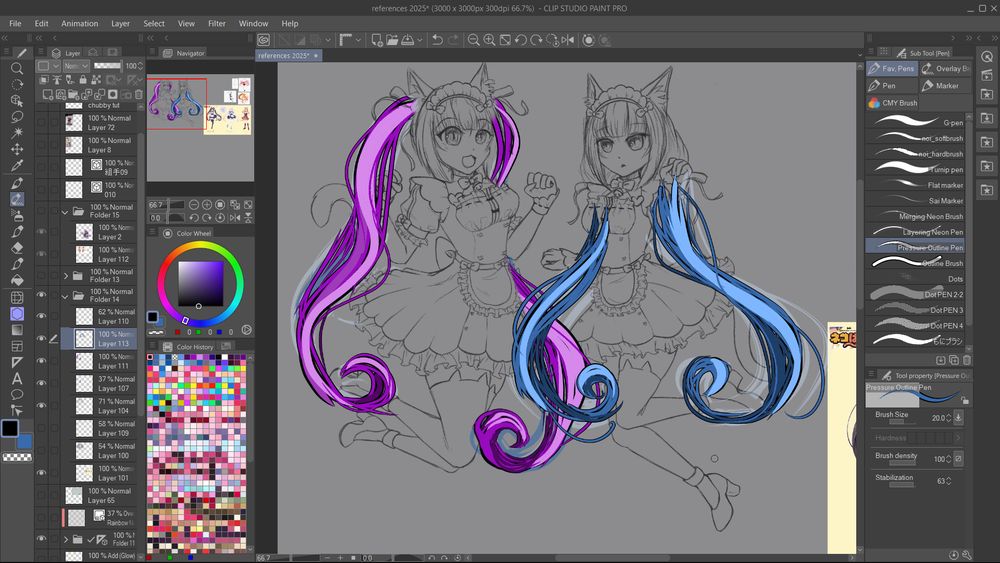Click Navigator flip horizontal icon
Image resolution: width=1000 pixels, height=563 pixels.
(x=235, y=218)
